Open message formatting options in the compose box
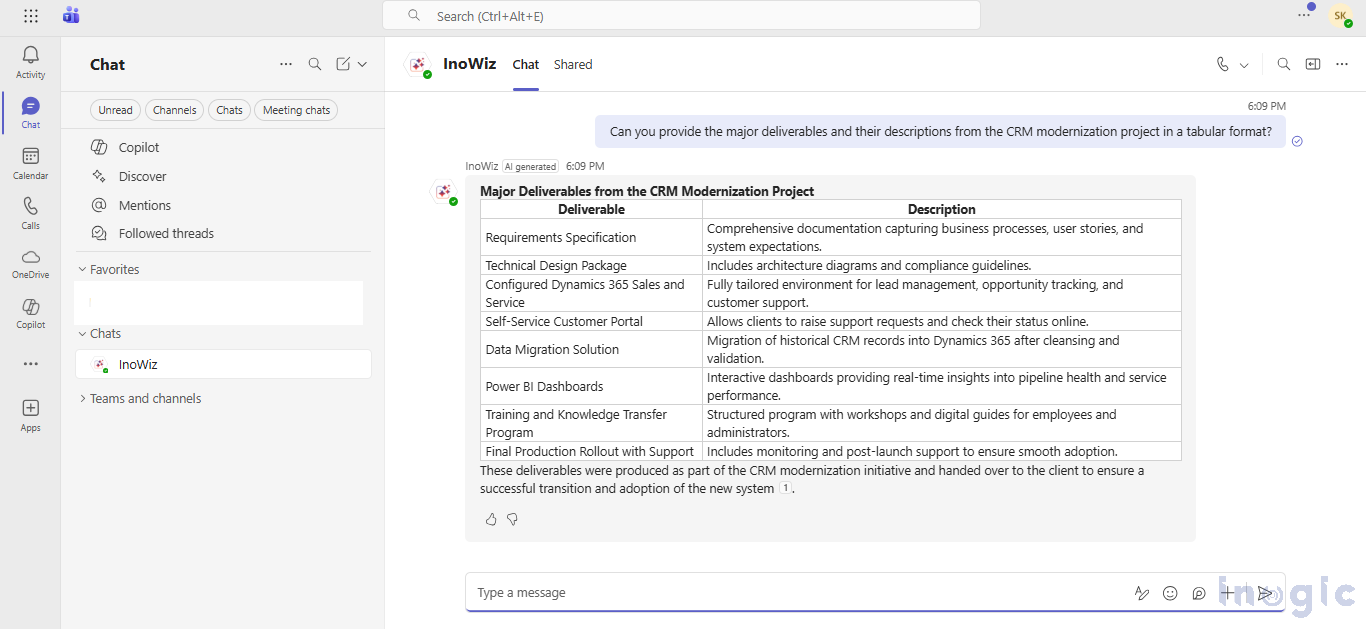The image size is (1366, 629). 1142,593
